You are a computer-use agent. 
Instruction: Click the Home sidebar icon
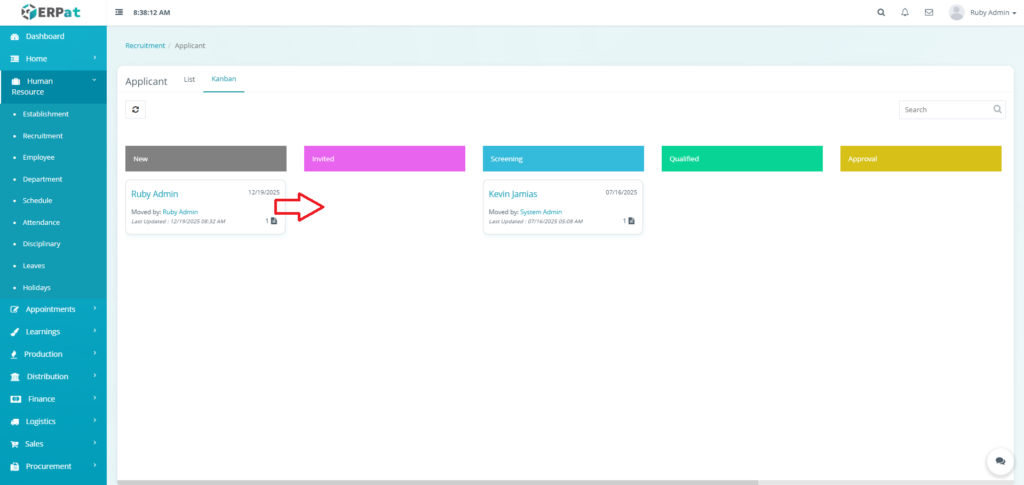(15, 59)
